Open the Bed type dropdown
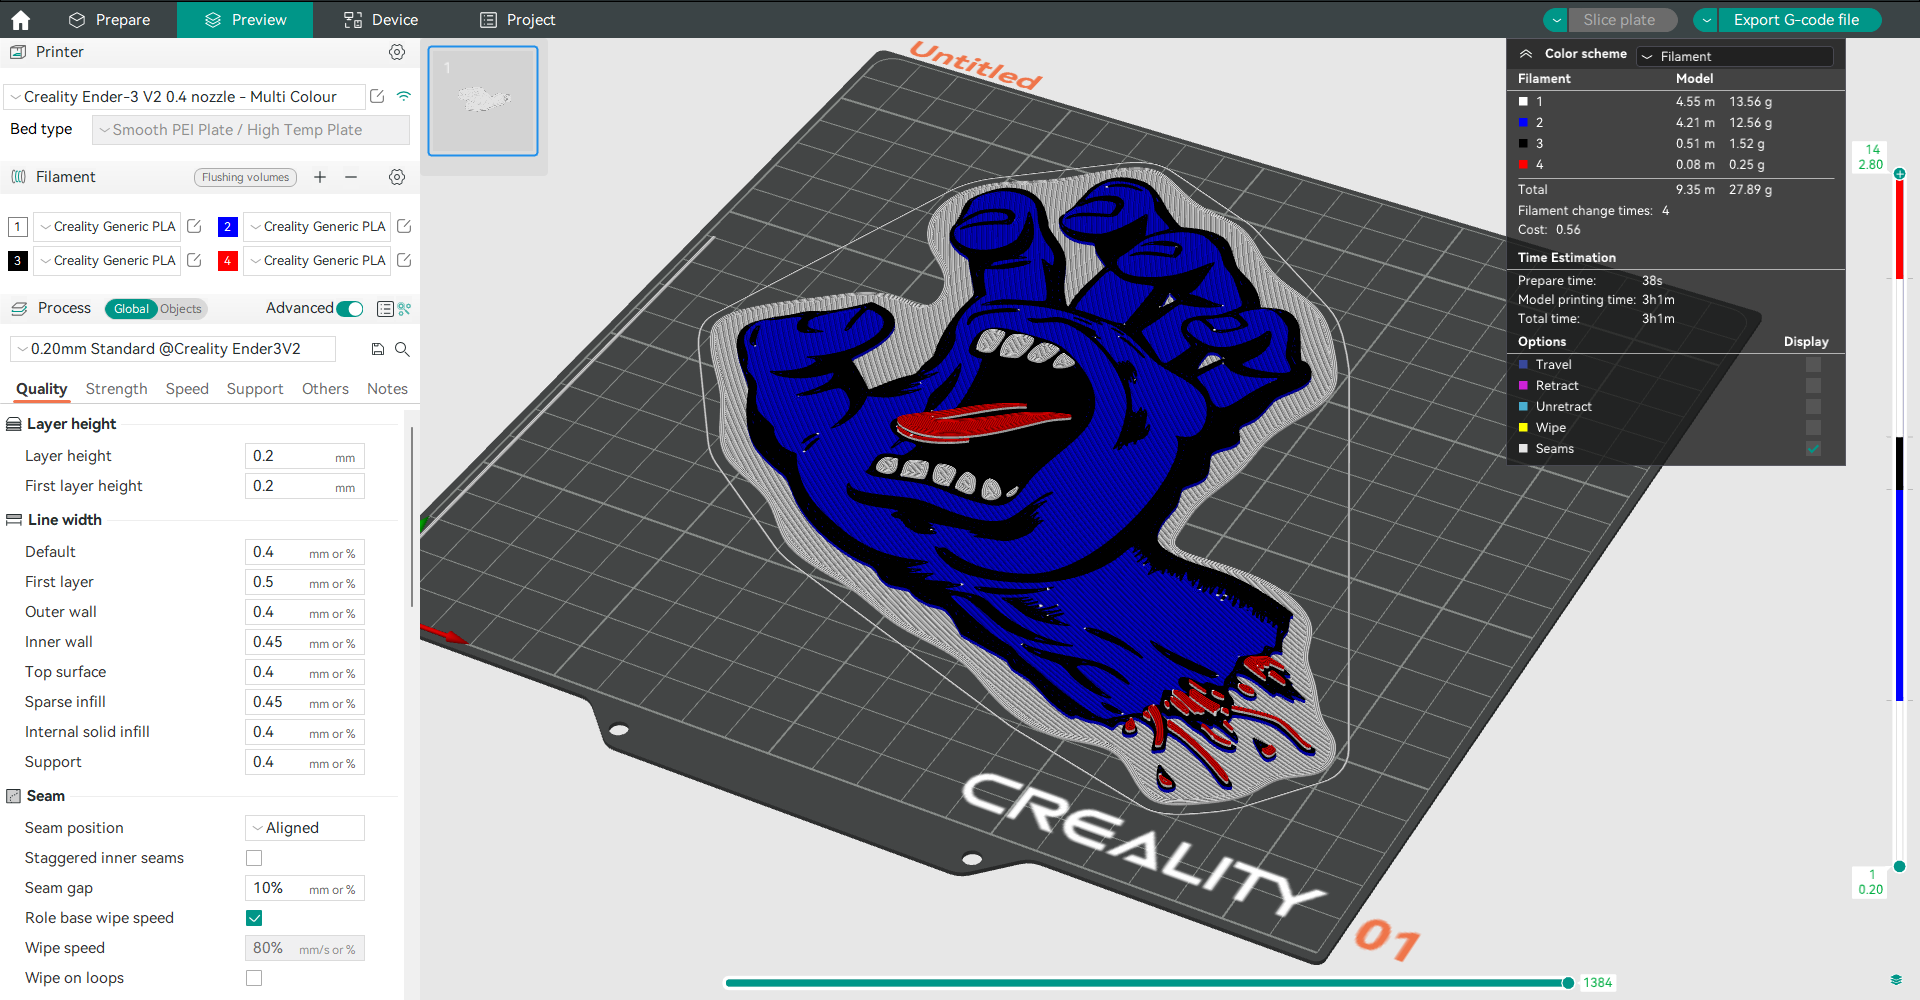The height and width of the screenshot is (1000, 1920). click(x=251, y=130)
